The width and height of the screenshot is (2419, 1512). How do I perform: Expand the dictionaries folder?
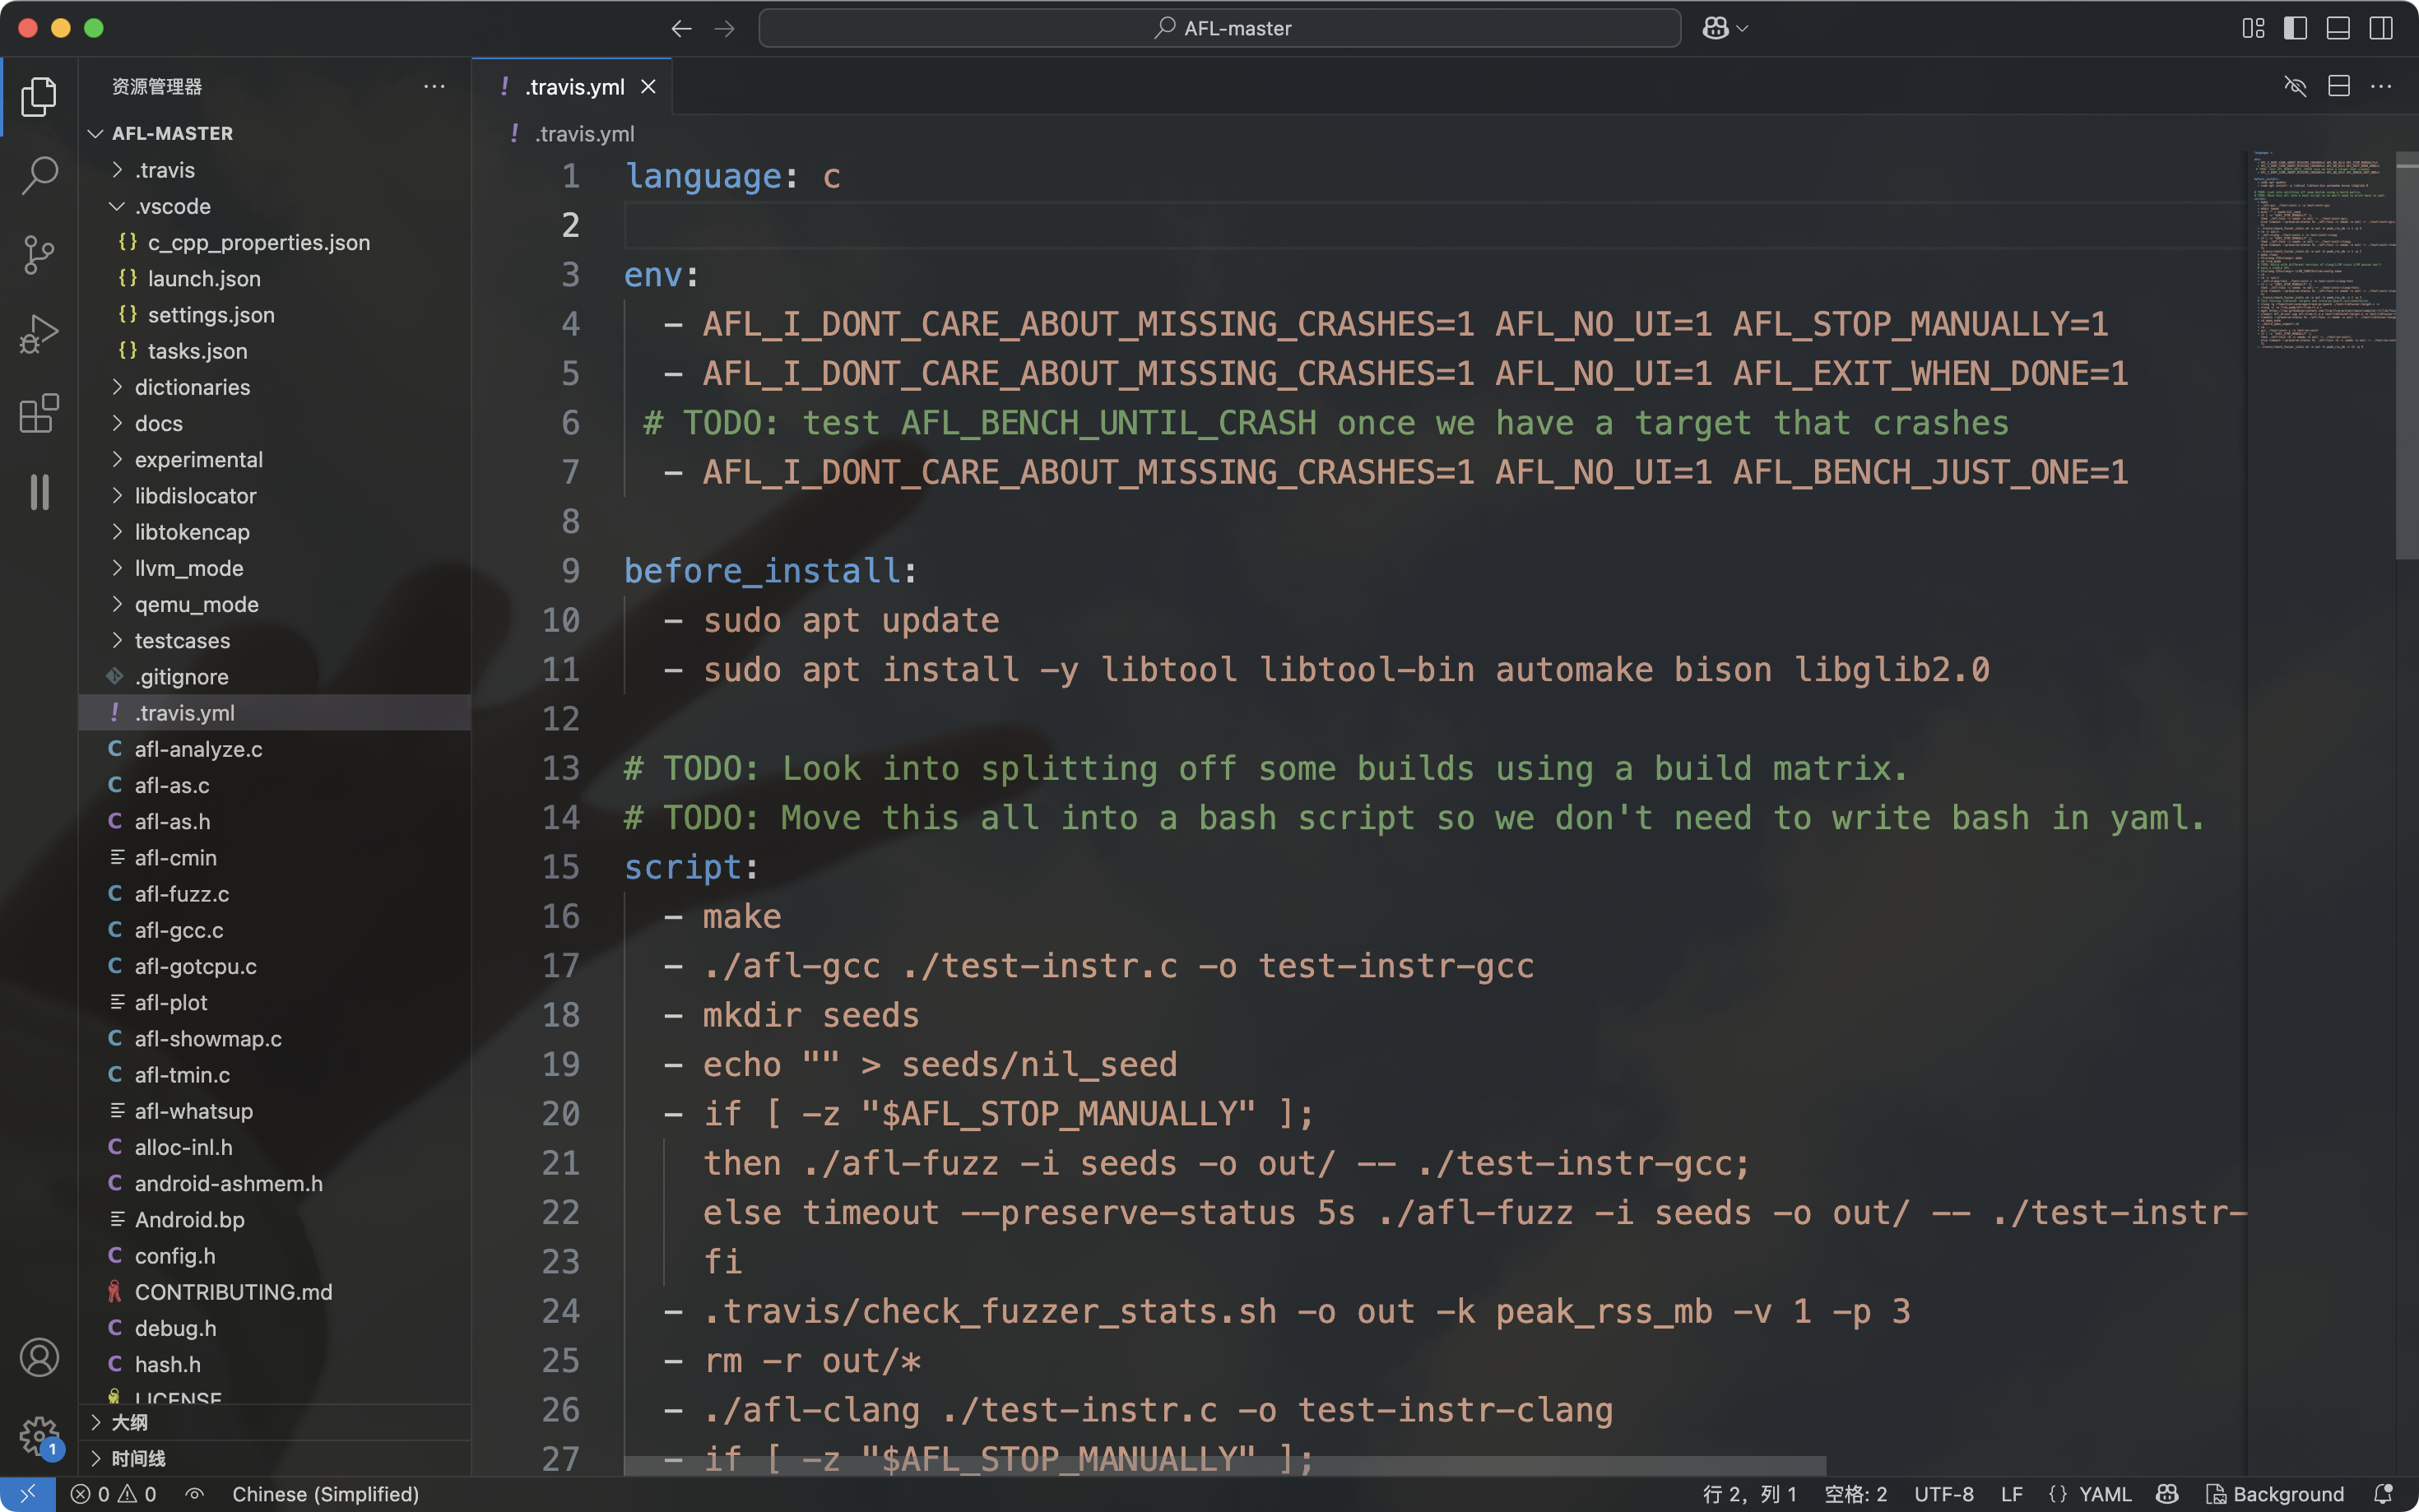point(192,387)
